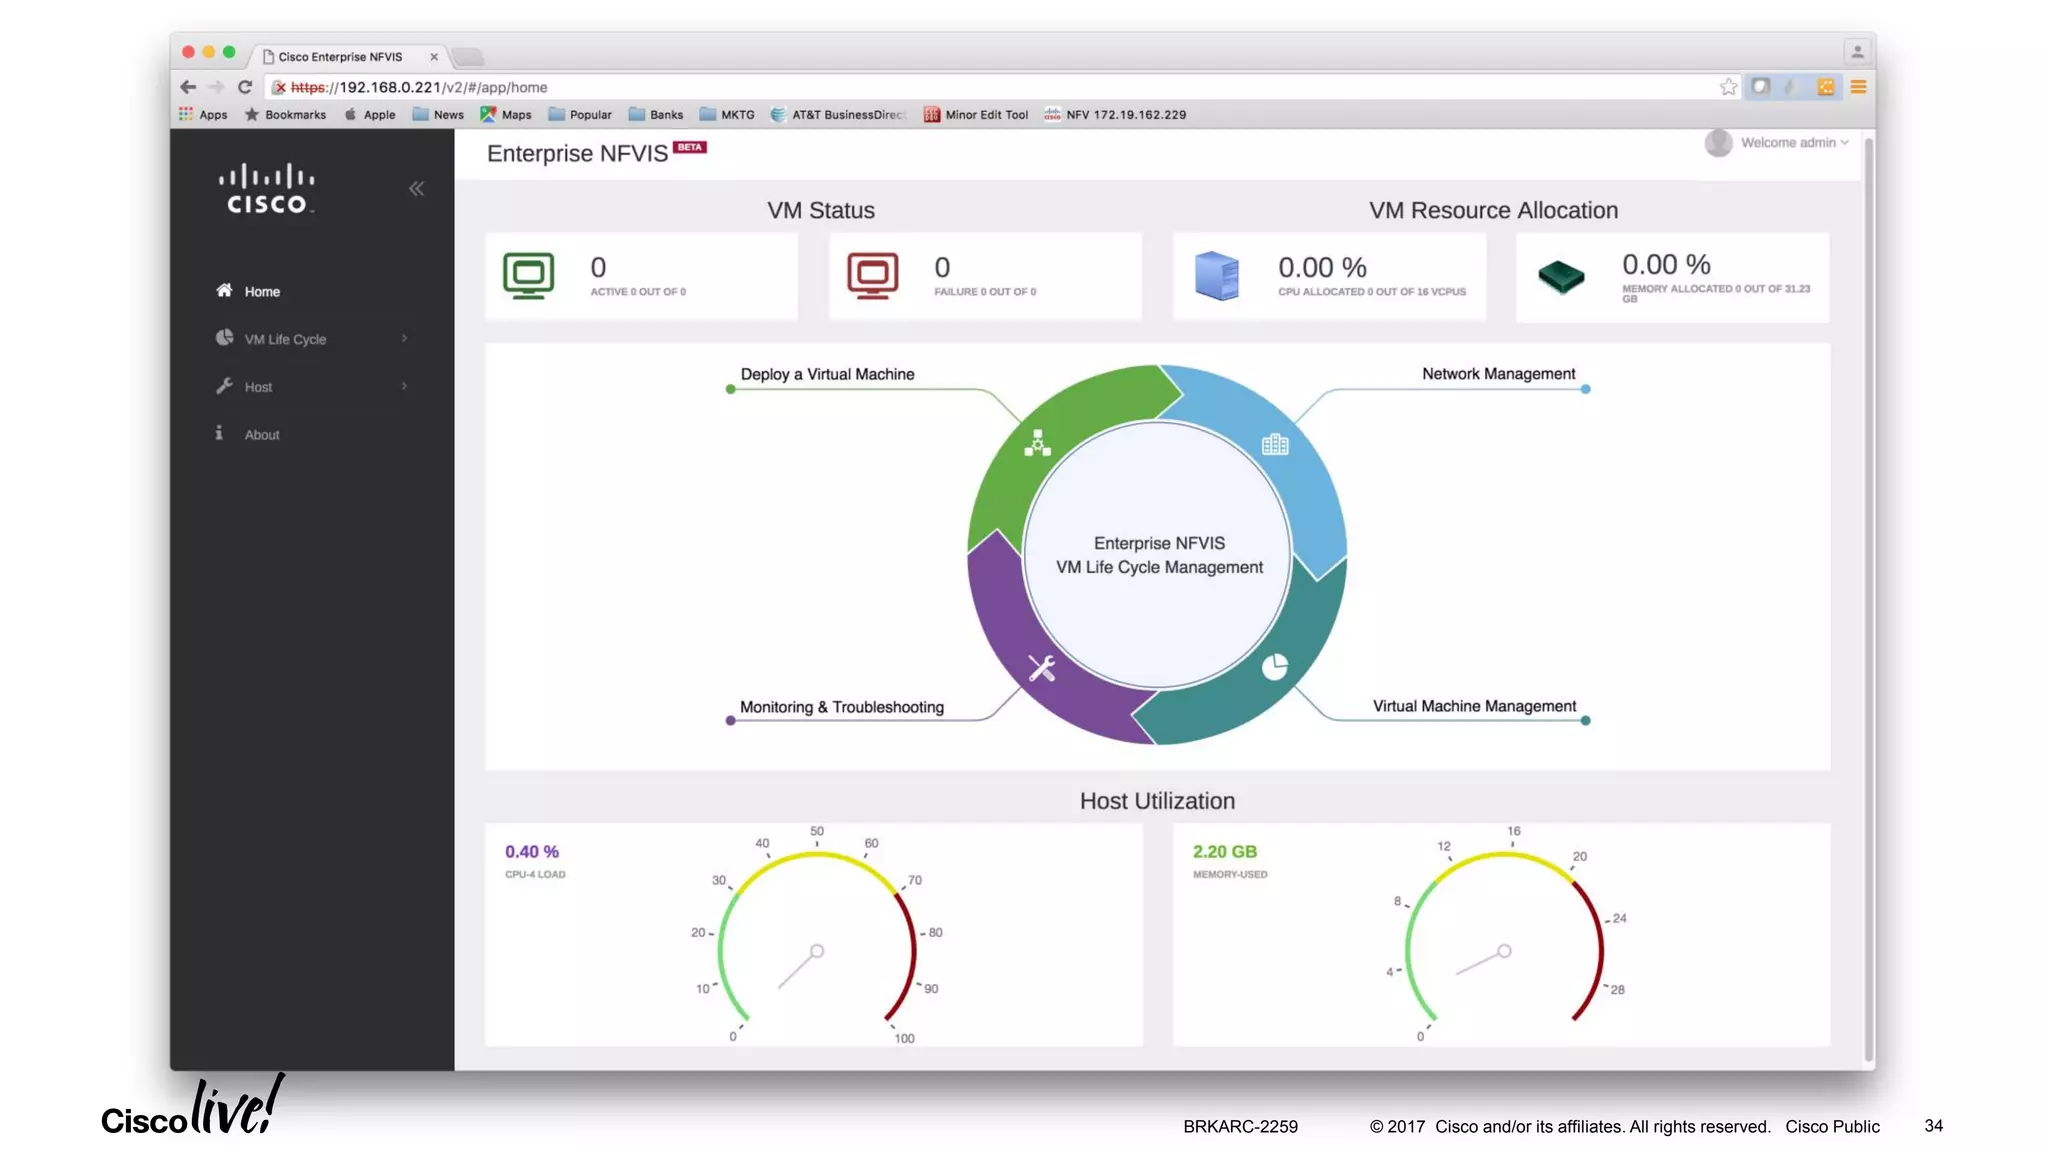Click the green memory chip icon
The height and width of the screenshot is (1152, 2048).
click(1560, 276)
